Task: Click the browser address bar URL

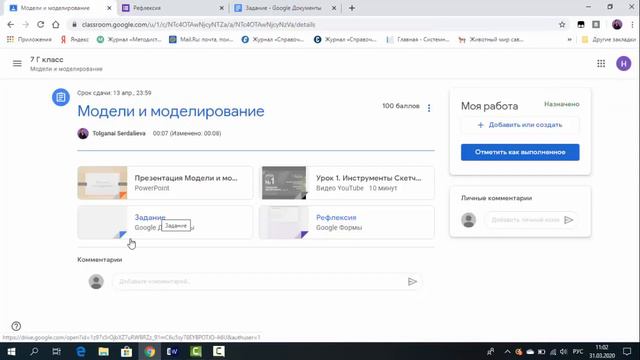Action: click(x=198, y=24)
